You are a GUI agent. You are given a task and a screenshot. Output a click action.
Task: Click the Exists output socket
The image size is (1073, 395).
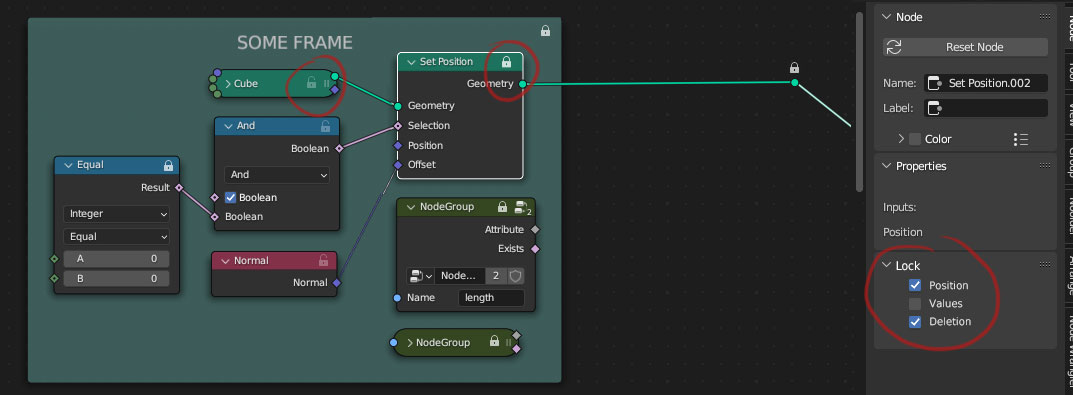(535, 249)
